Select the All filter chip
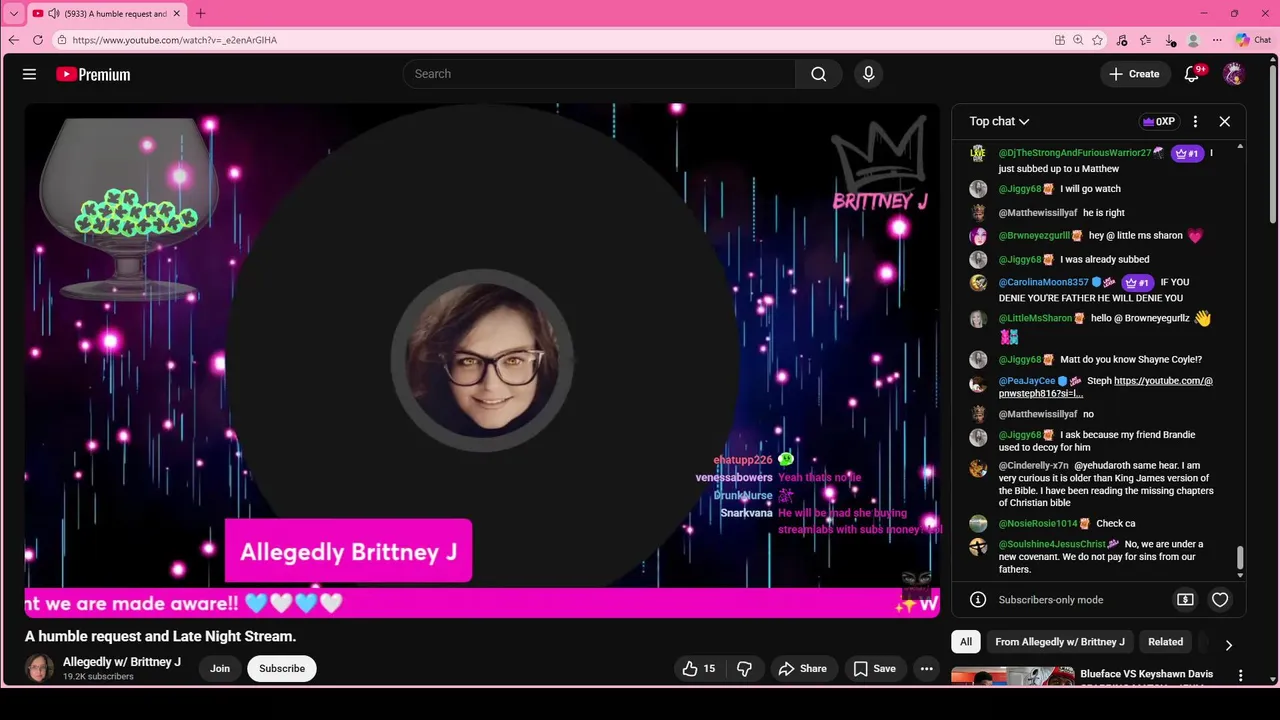The image size is (1280, 720). [x=966, y=642]
